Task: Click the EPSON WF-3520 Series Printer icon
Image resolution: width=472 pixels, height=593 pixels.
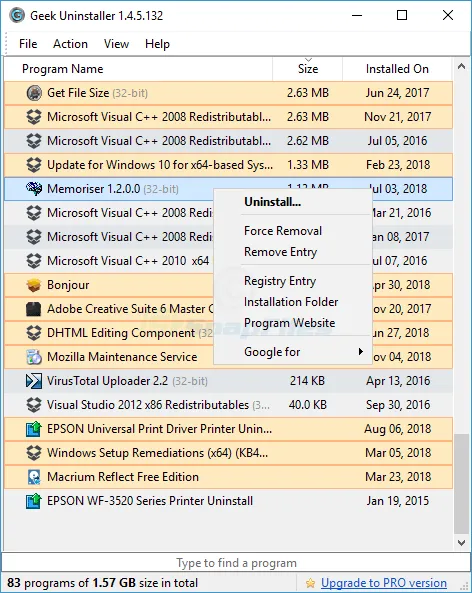Action: tap(34, 501)
